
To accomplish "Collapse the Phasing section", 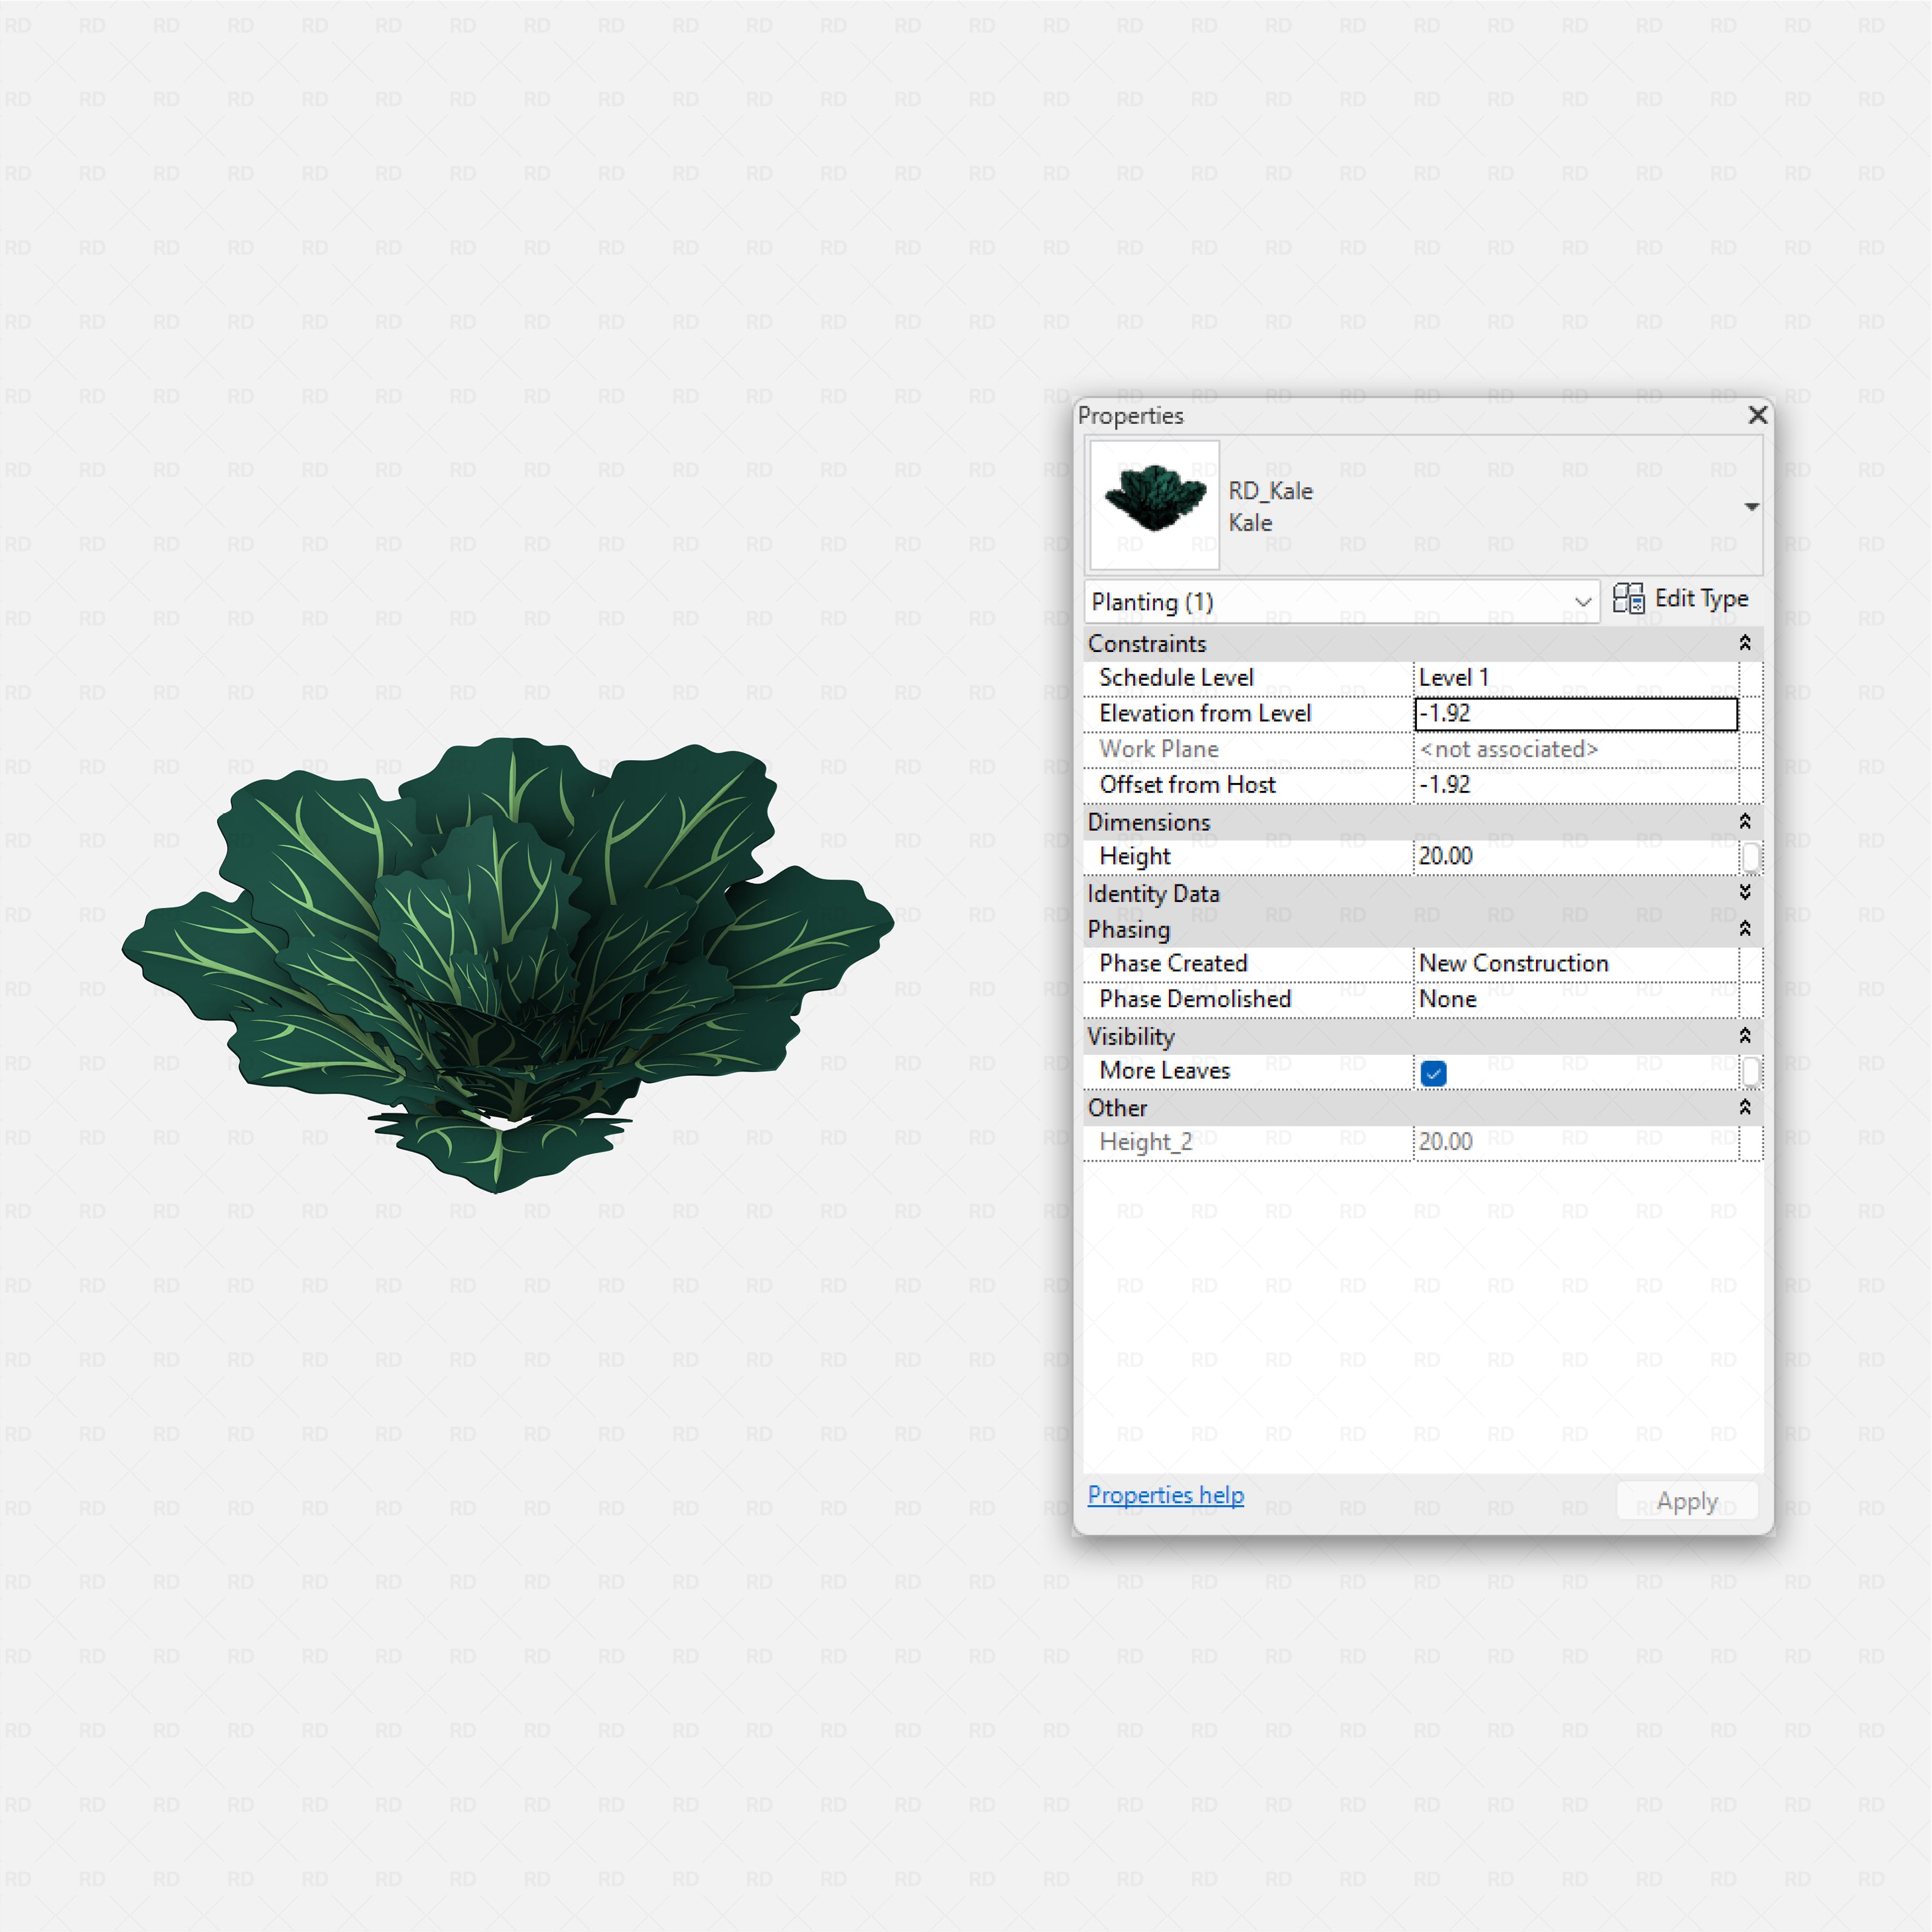I will (x=1745, y=929).
